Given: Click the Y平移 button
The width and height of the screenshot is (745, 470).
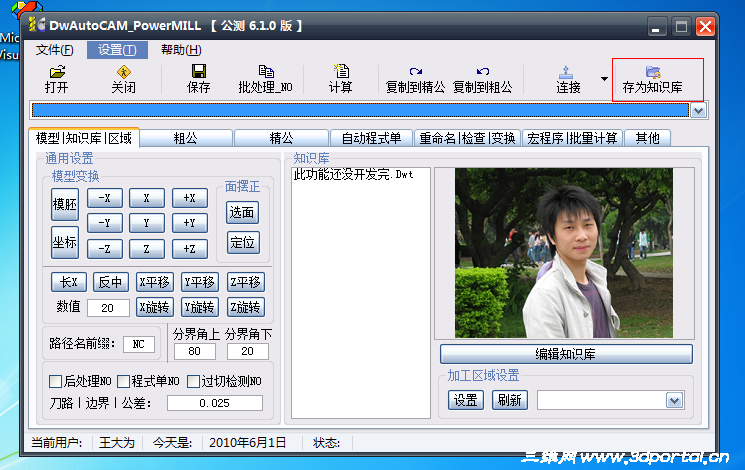Looking at the screenshot, I should pos(200,282).
